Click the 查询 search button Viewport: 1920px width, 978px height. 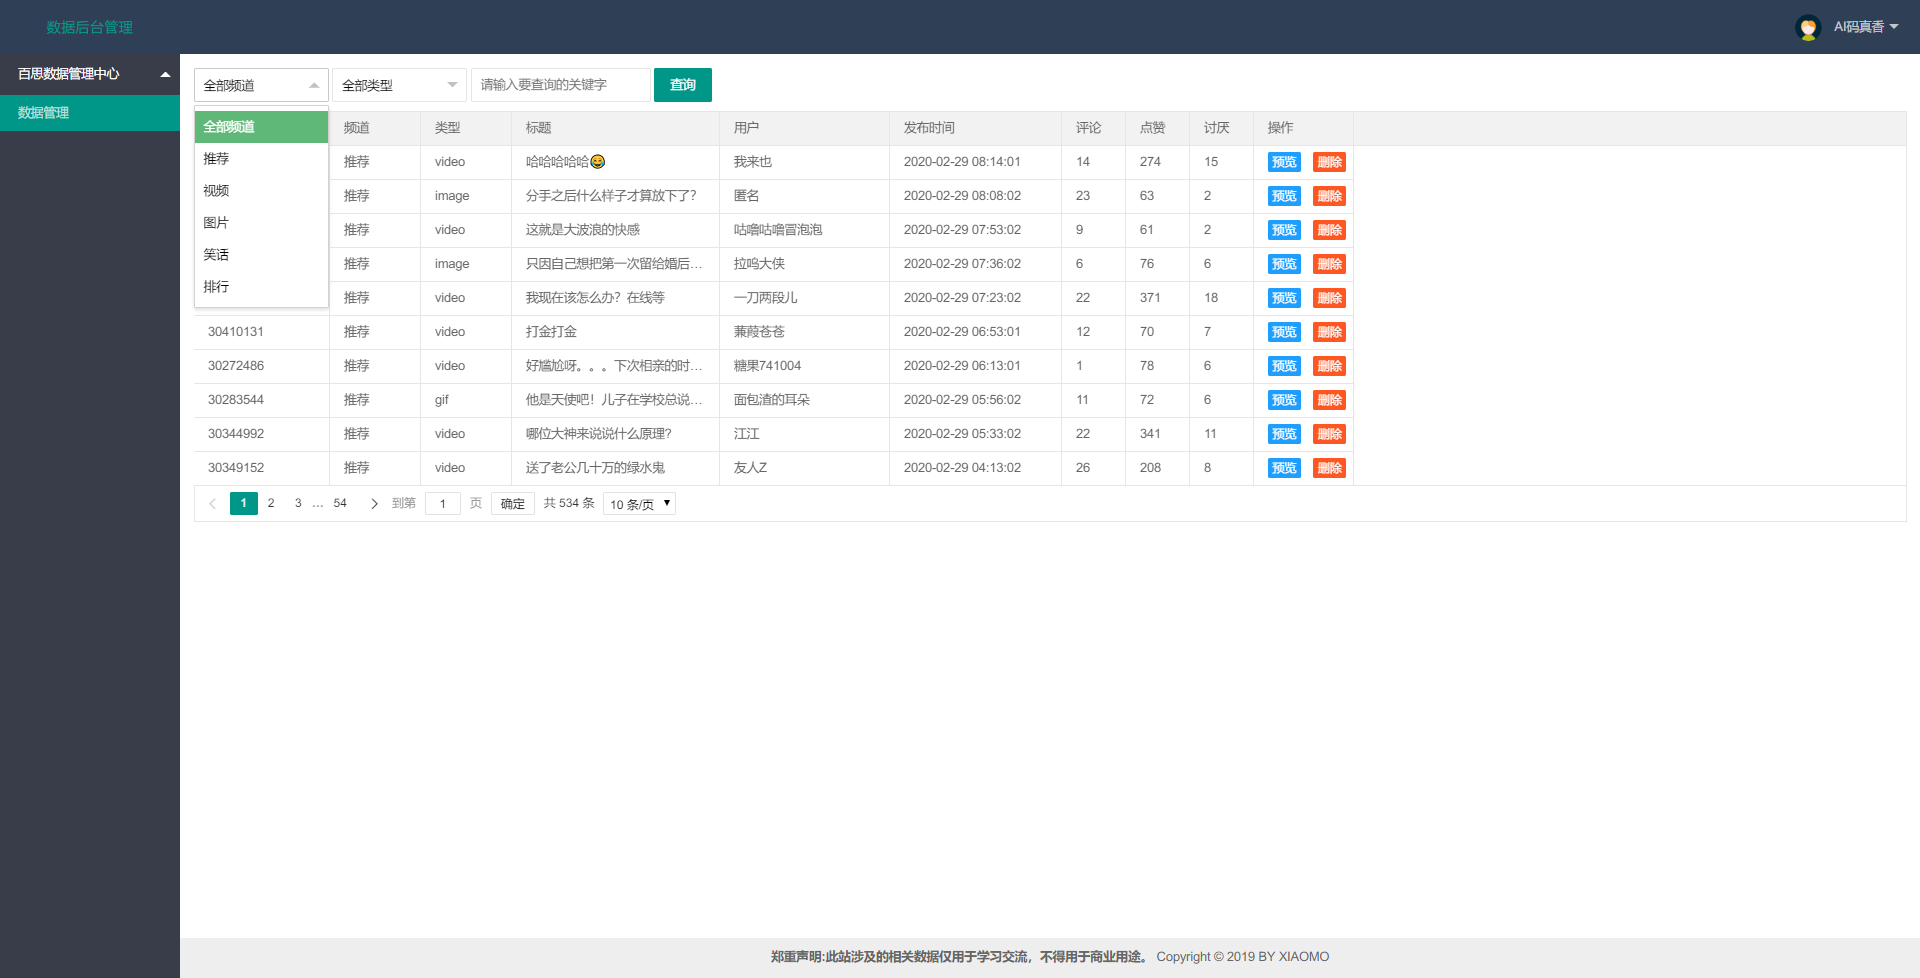click(x=683, y=85)
